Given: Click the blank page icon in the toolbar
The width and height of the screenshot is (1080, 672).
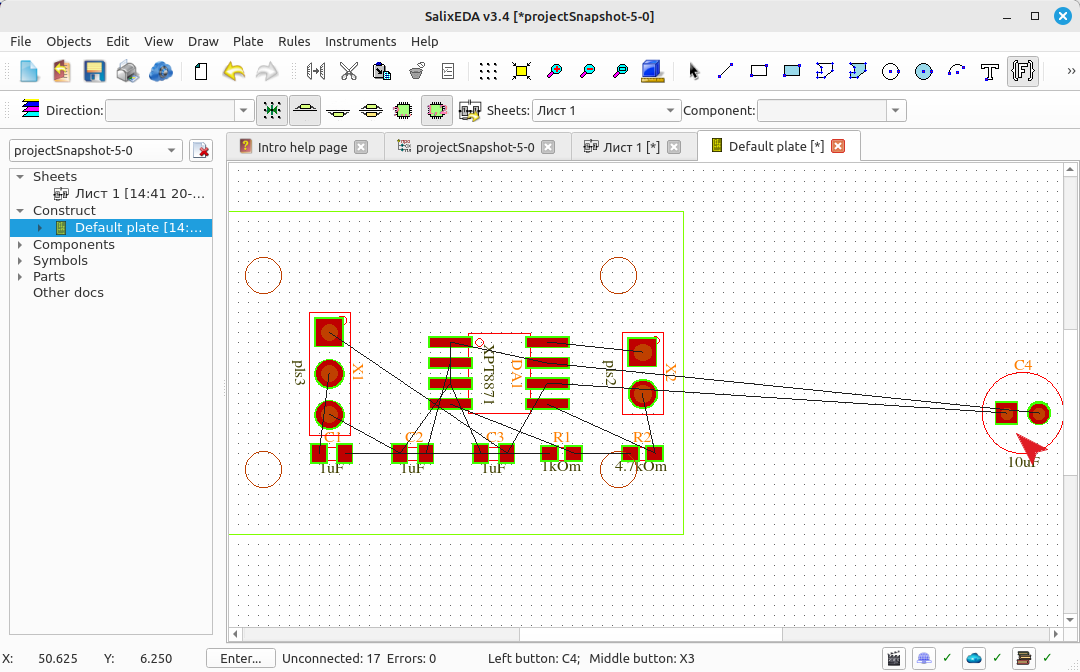Looking at the screenshot, I should [200, 71].
